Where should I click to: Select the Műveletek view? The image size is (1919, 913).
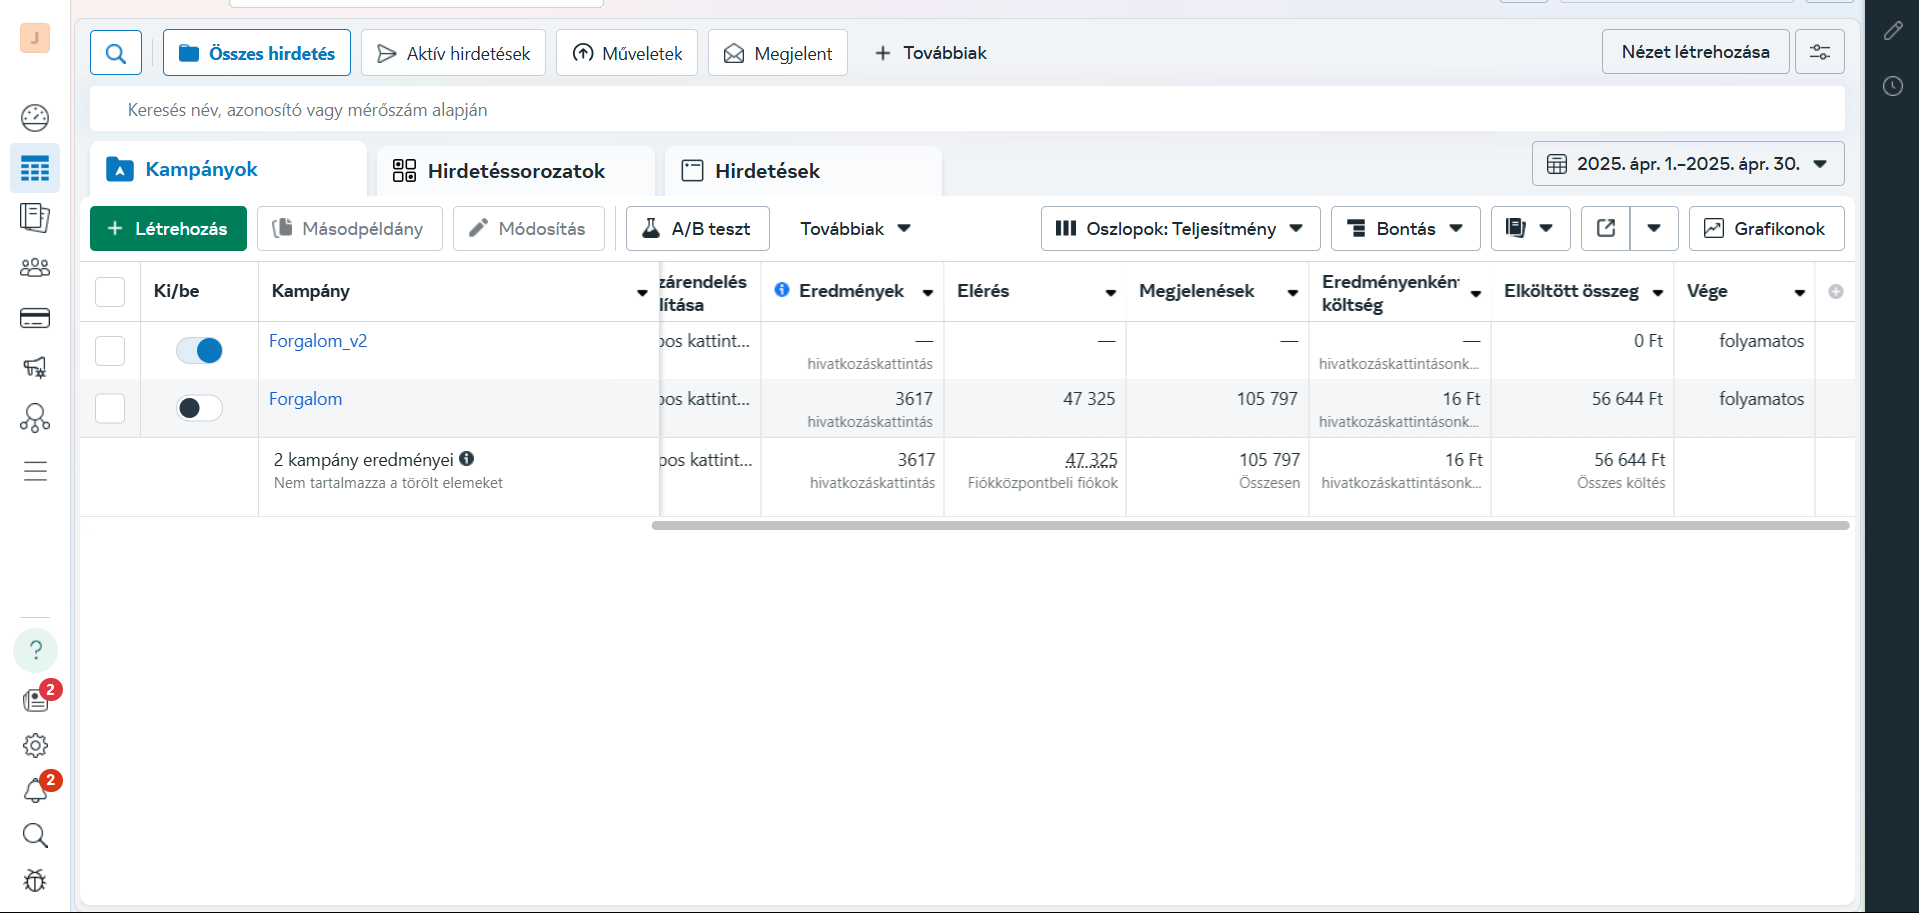pos(627,53)
